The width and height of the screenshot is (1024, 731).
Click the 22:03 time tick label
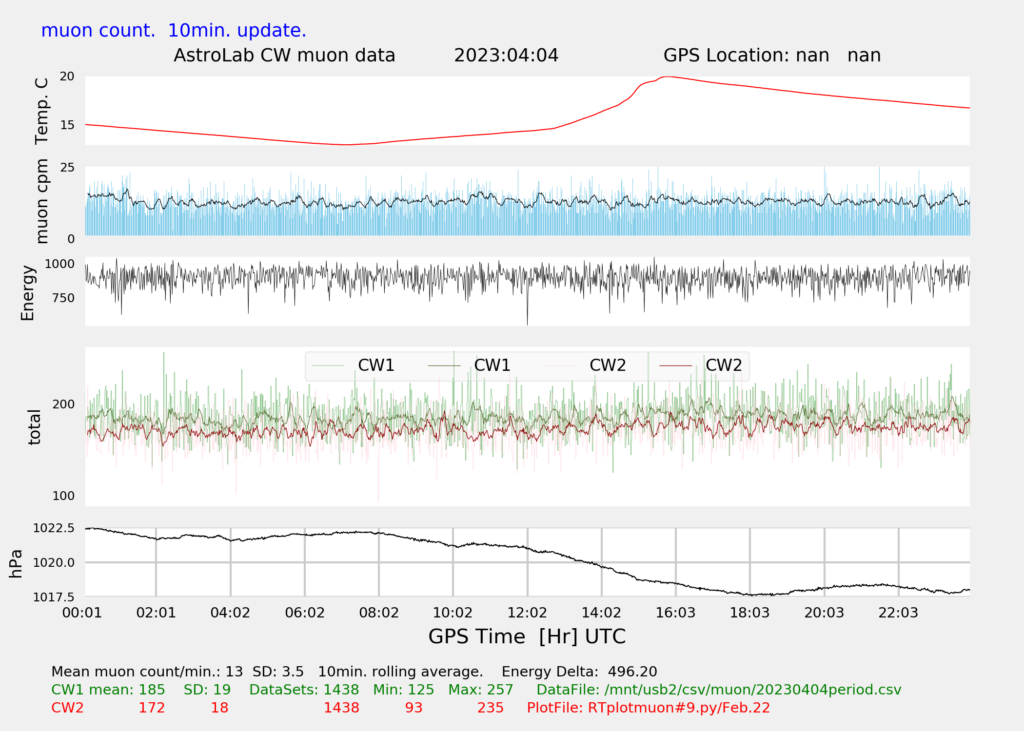click(898, 612)
